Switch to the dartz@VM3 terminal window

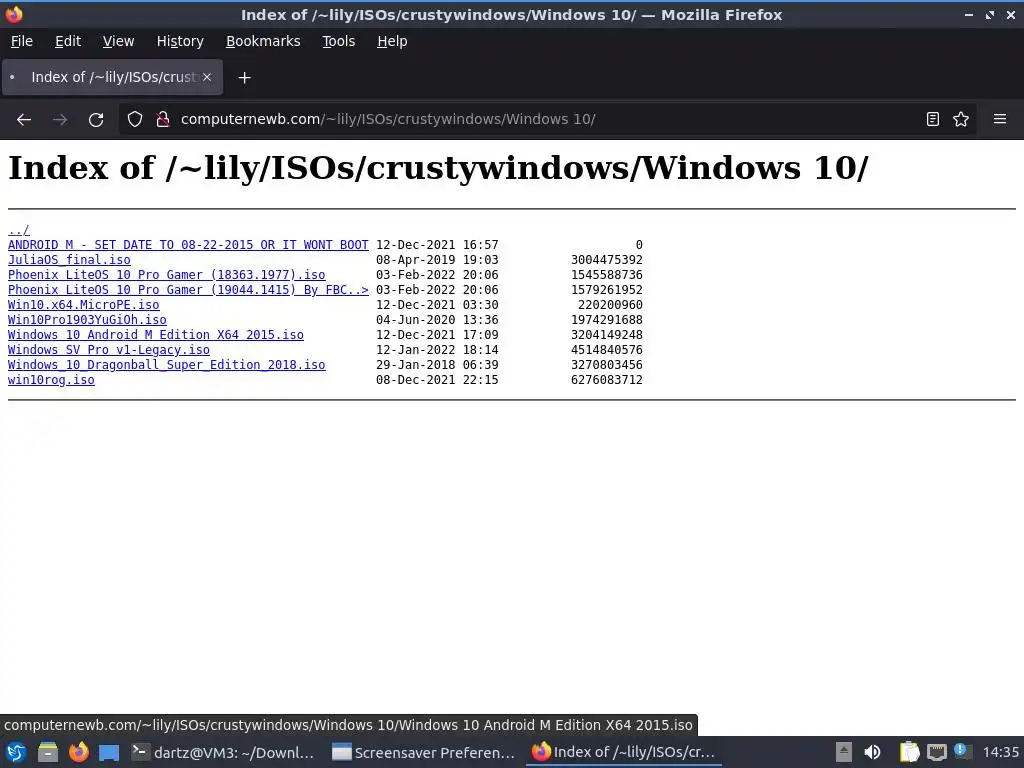point(223,752)
